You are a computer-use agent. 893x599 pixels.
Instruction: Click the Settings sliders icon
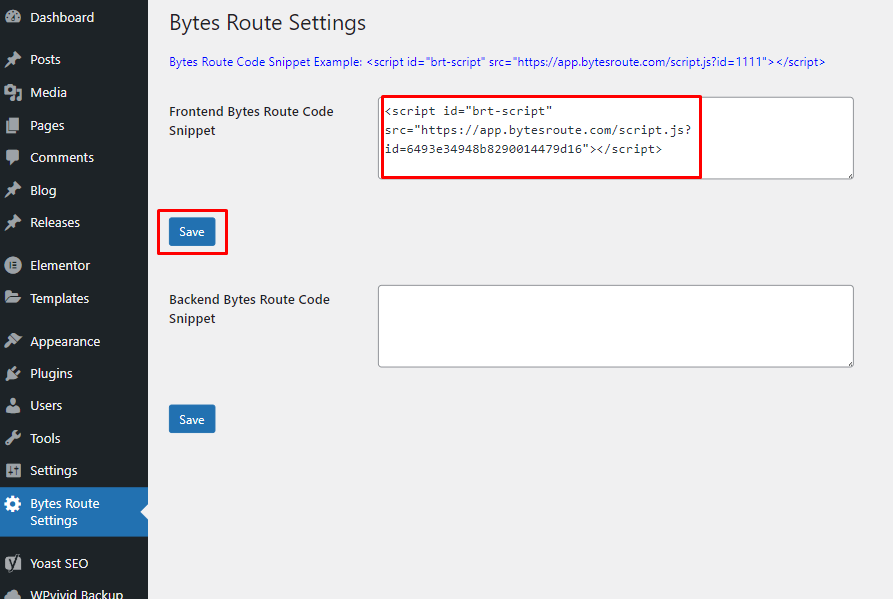(x=13, y=470)
